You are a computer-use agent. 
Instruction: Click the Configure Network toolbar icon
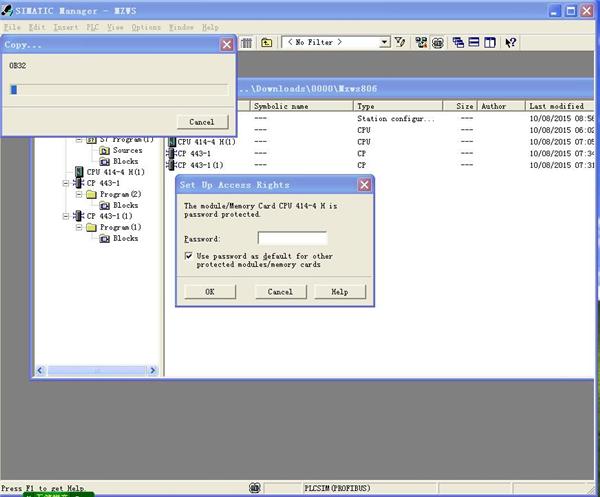[421, 42]
